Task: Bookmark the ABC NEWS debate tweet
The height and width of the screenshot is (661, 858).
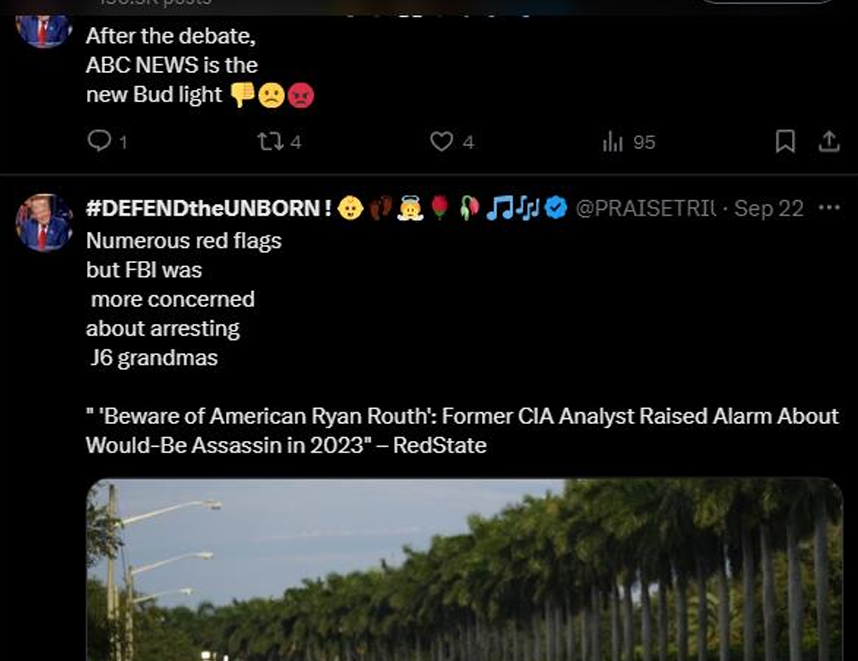Action: point(785,141)
